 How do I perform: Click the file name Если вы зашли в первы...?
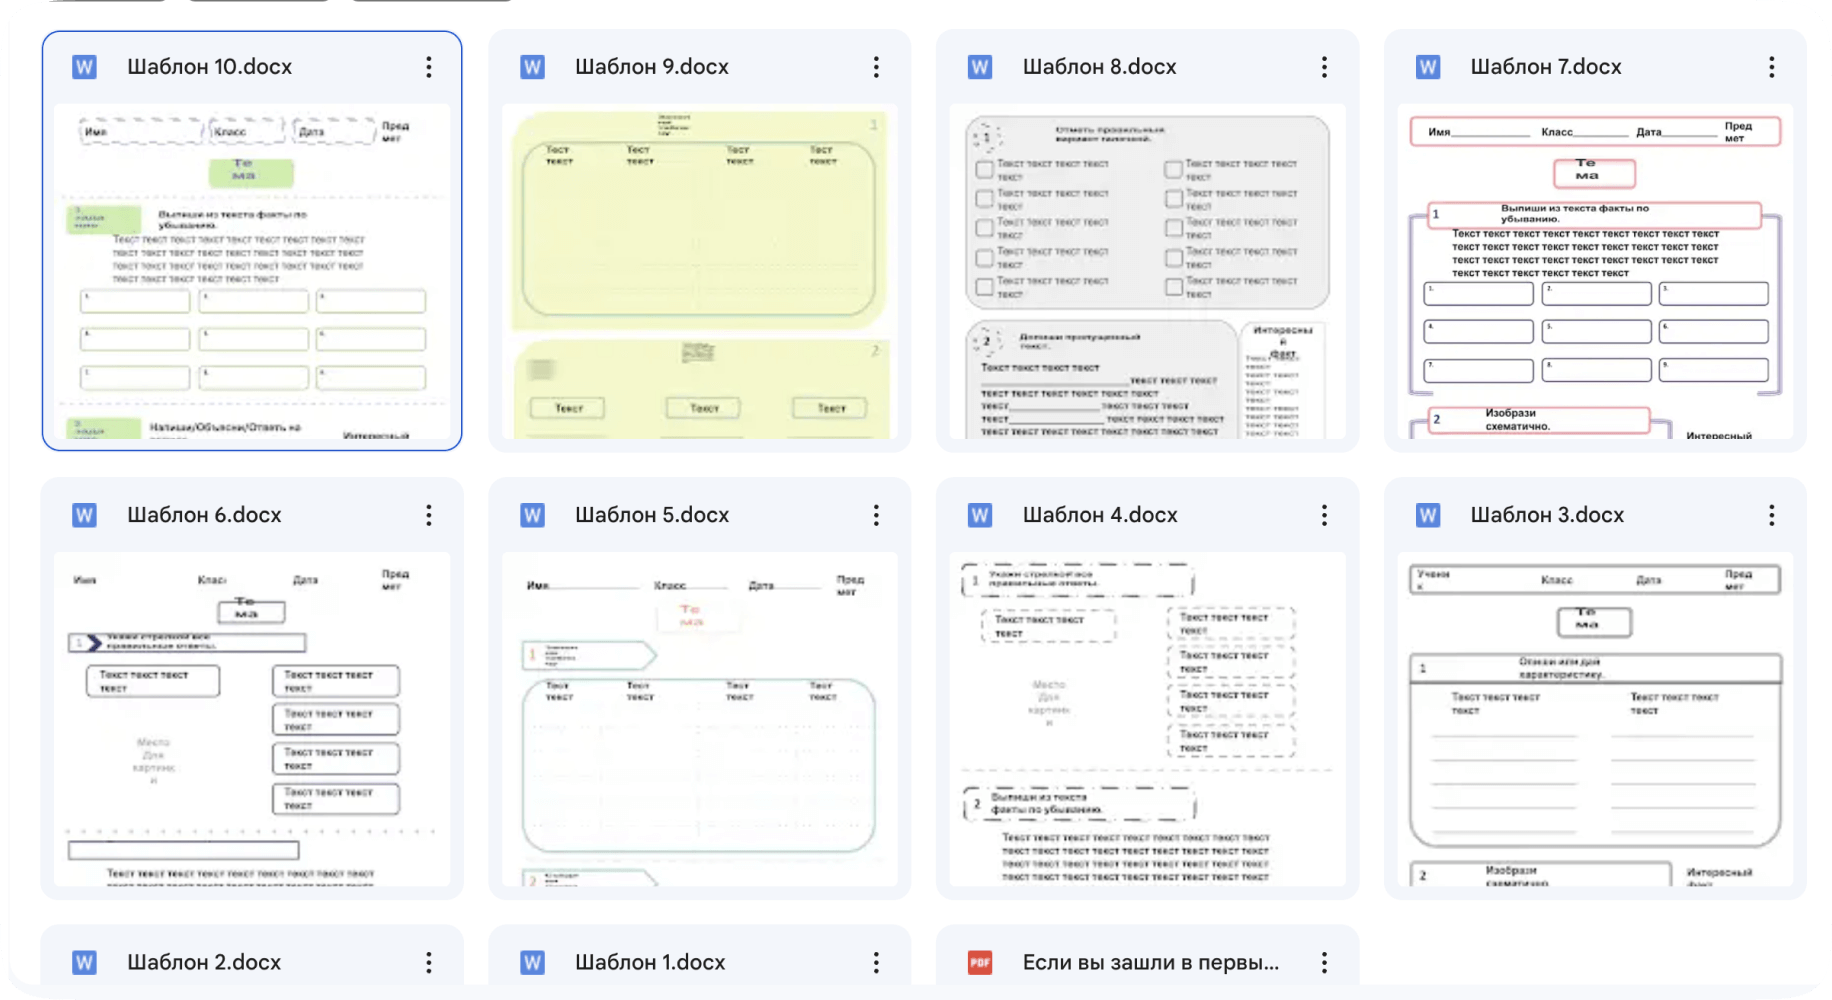(x=1151, y=962)
